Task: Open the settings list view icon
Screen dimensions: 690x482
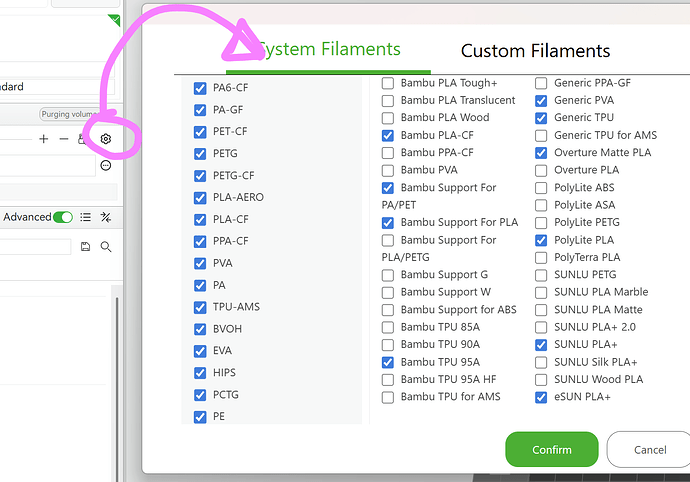Action: 85,217
